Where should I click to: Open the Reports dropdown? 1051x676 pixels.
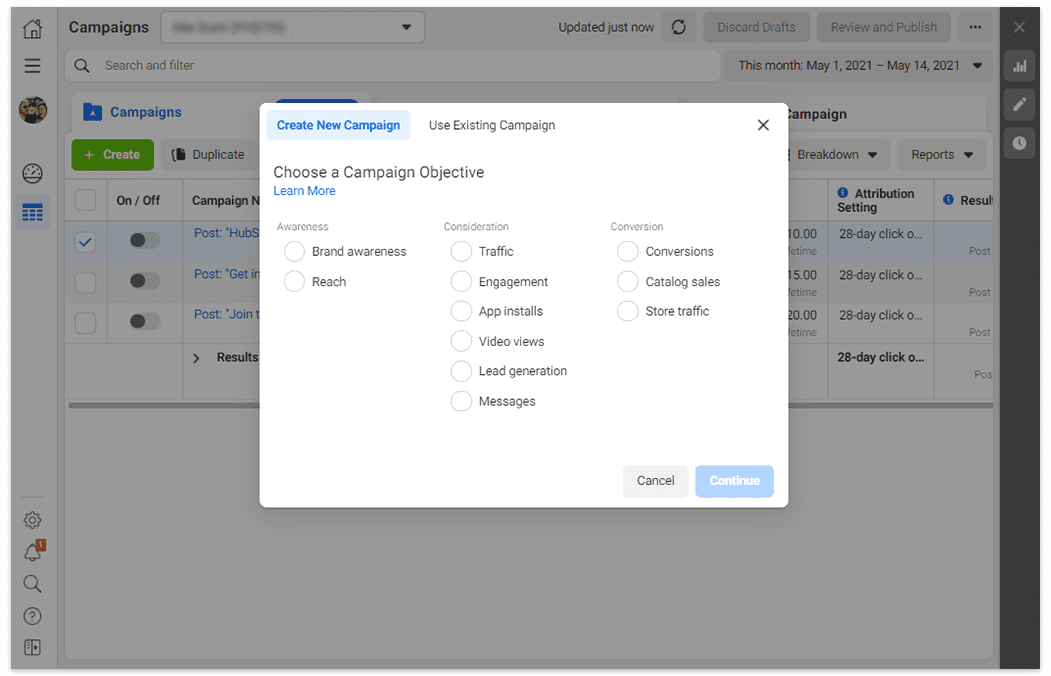pyautogui.click(x=940, y=154)
